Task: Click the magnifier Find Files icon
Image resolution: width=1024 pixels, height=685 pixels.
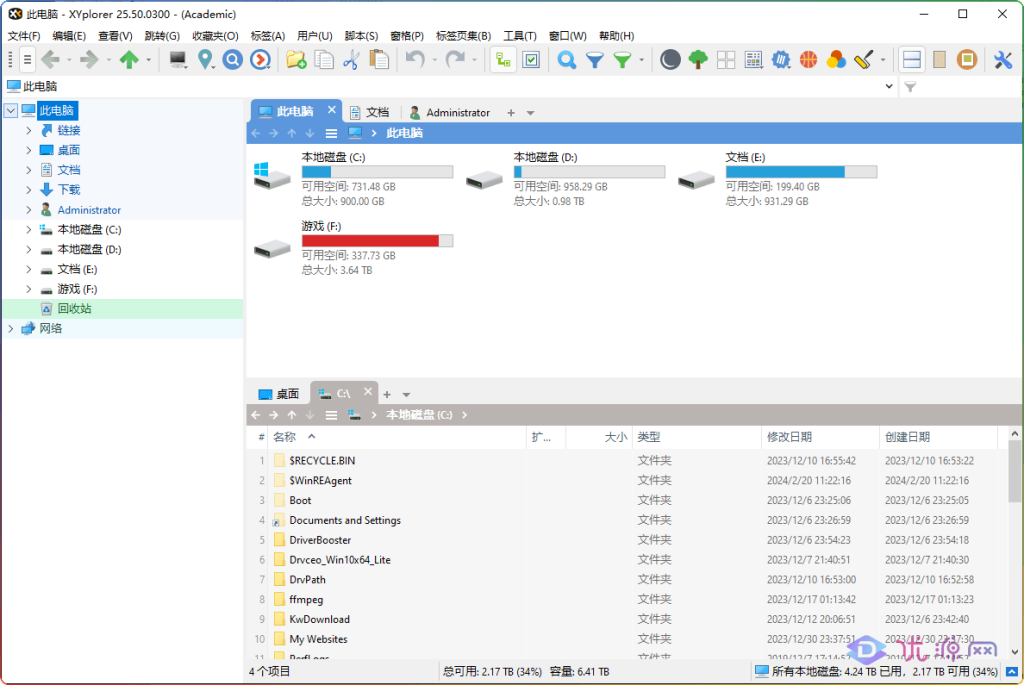Action: tap(566, 60)
